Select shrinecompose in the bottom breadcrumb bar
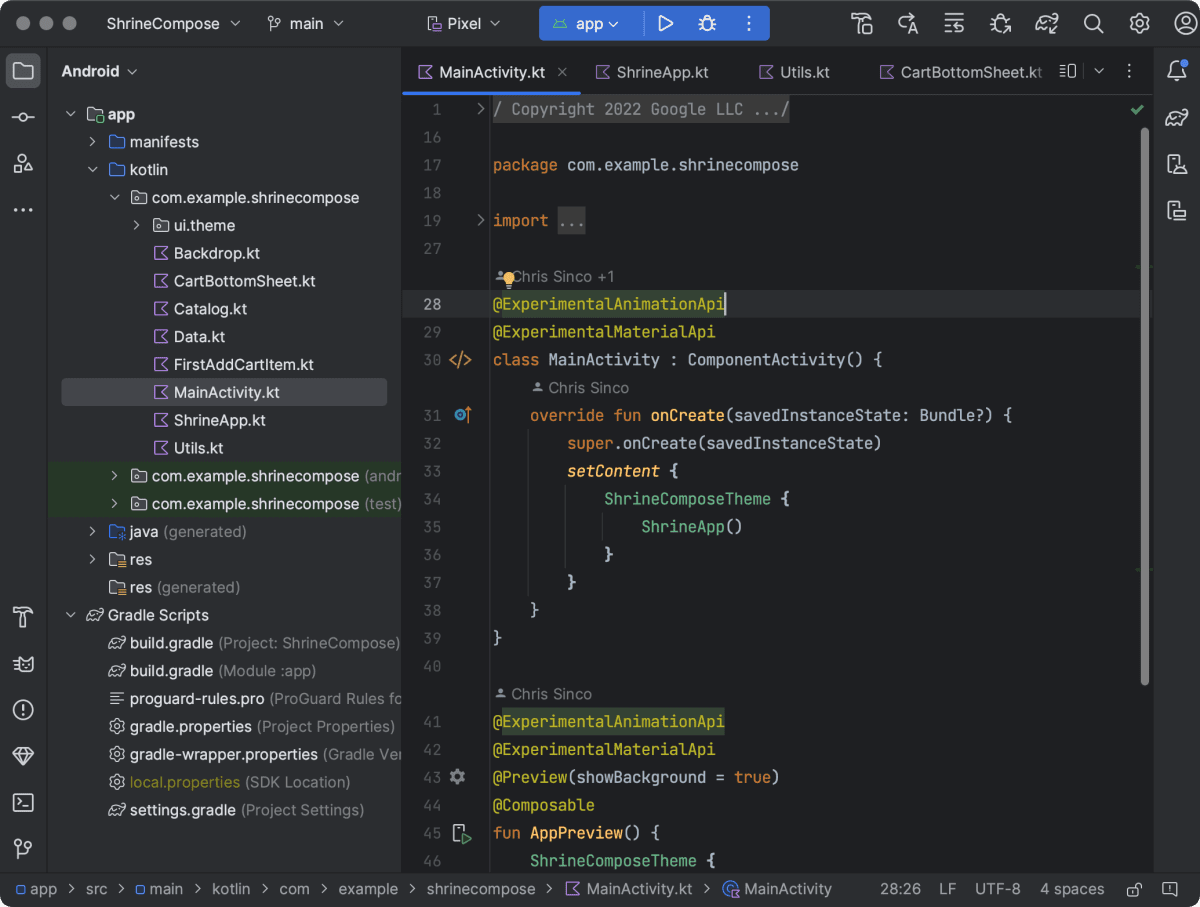The width and height of the screenshot is (1200, 907). click(x=481, y=888)
